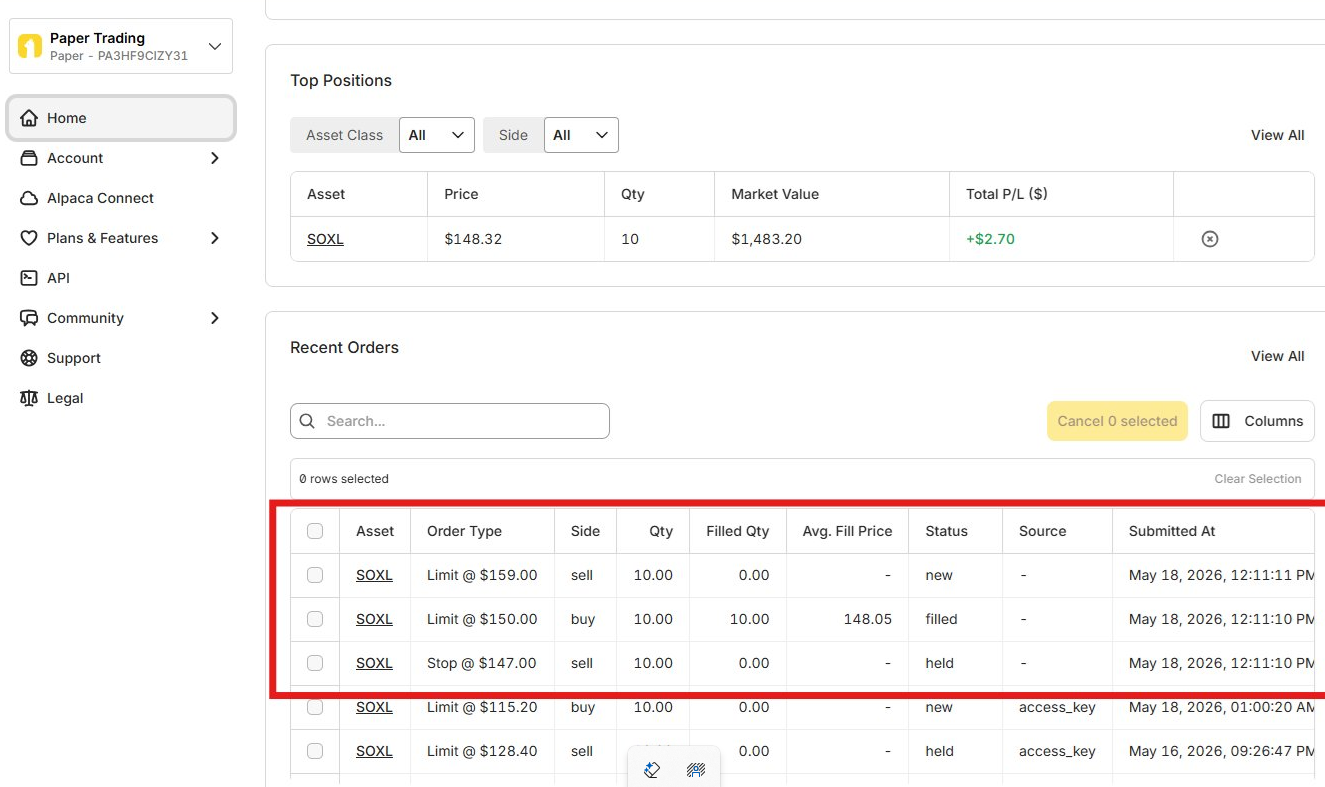Click the Alpaca logo icon in the account selector

(30, 46)
